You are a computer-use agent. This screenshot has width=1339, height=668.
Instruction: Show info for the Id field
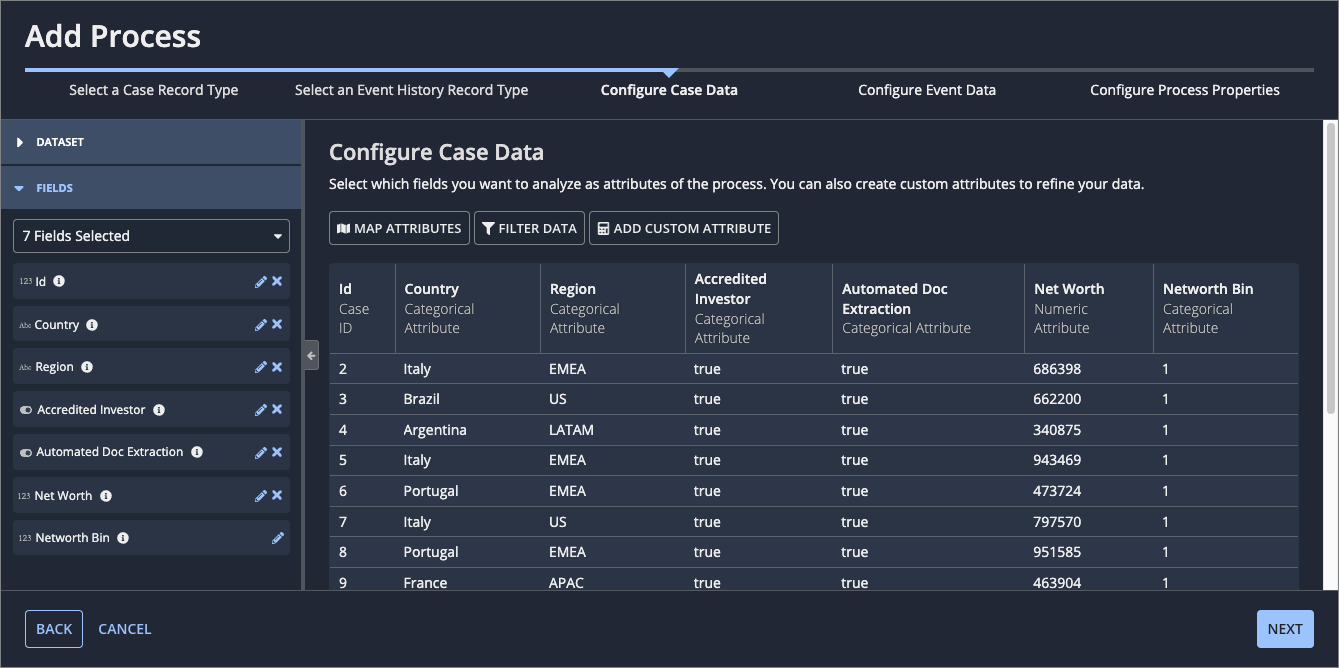tap(59, 282)
